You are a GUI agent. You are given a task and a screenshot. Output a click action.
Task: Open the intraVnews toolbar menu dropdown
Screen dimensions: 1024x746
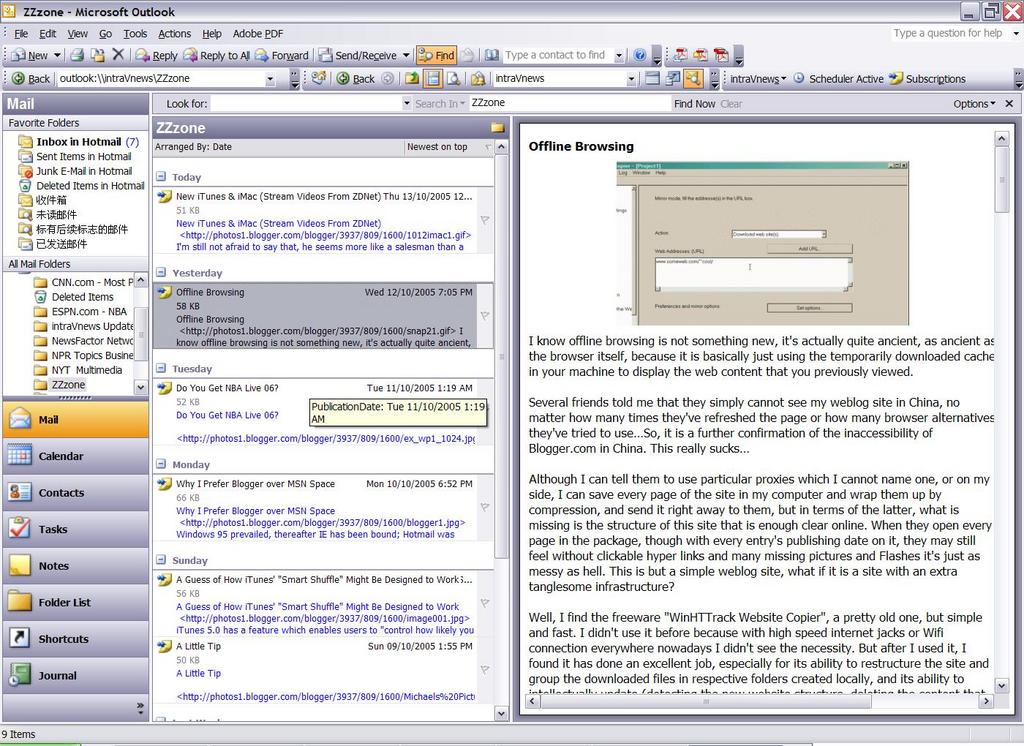point(758,78)
